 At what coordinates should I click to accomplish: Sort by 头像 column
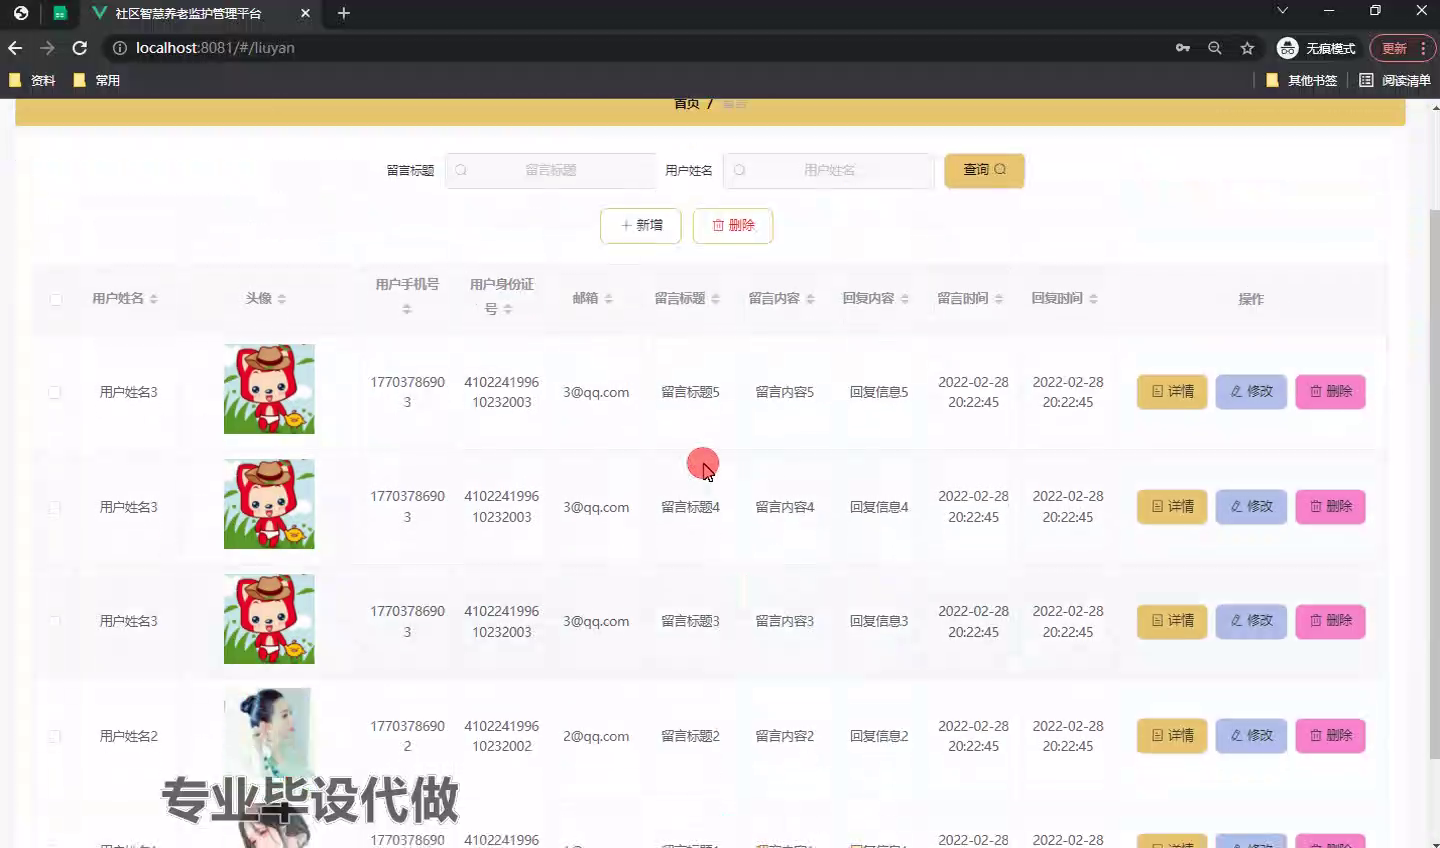click(x=282, y=299)
